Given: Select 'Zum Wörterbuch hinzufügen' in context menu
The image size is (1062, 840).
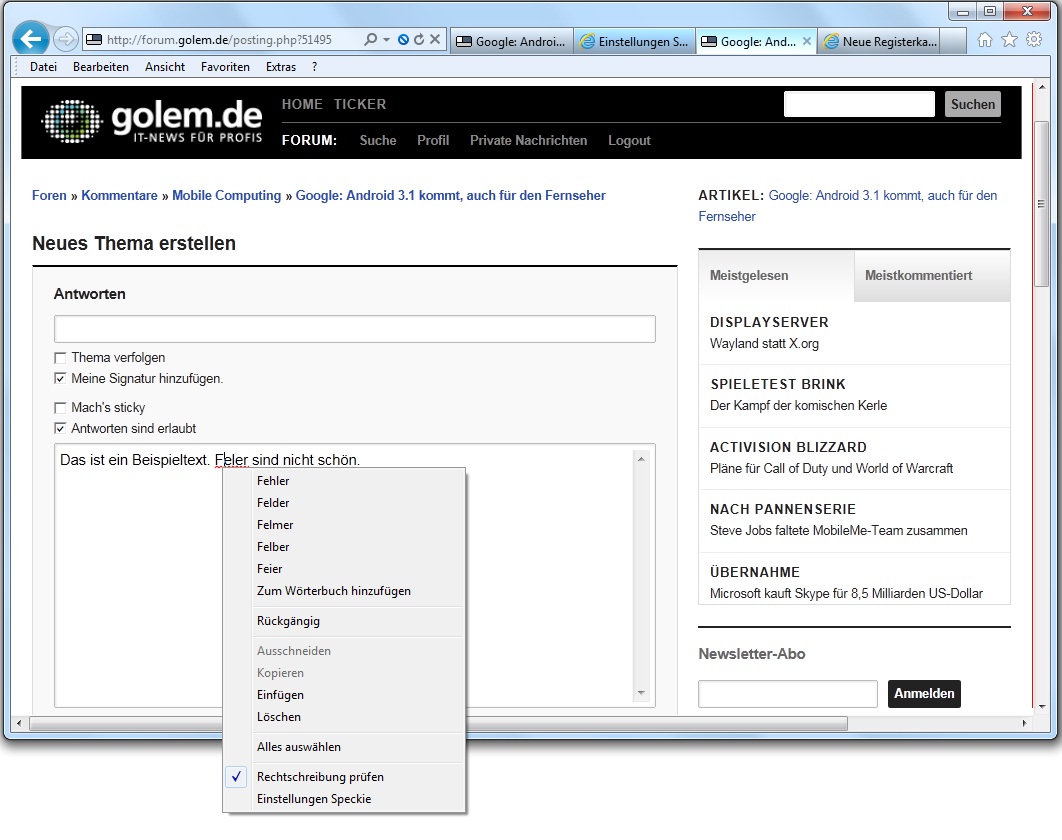Looking at the screenshot, I should pos(333,591).
